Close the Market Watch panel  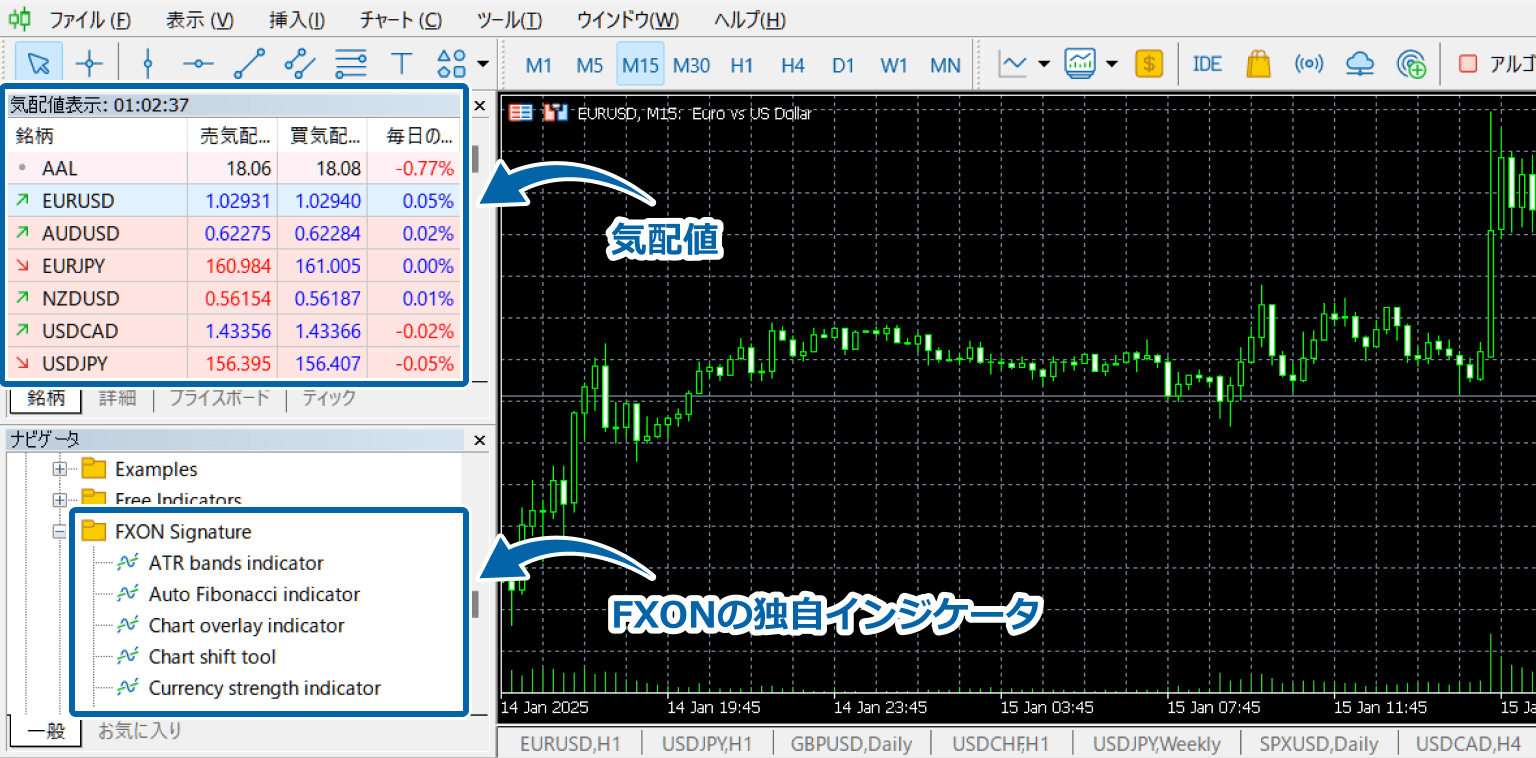[x=479, y=105]
